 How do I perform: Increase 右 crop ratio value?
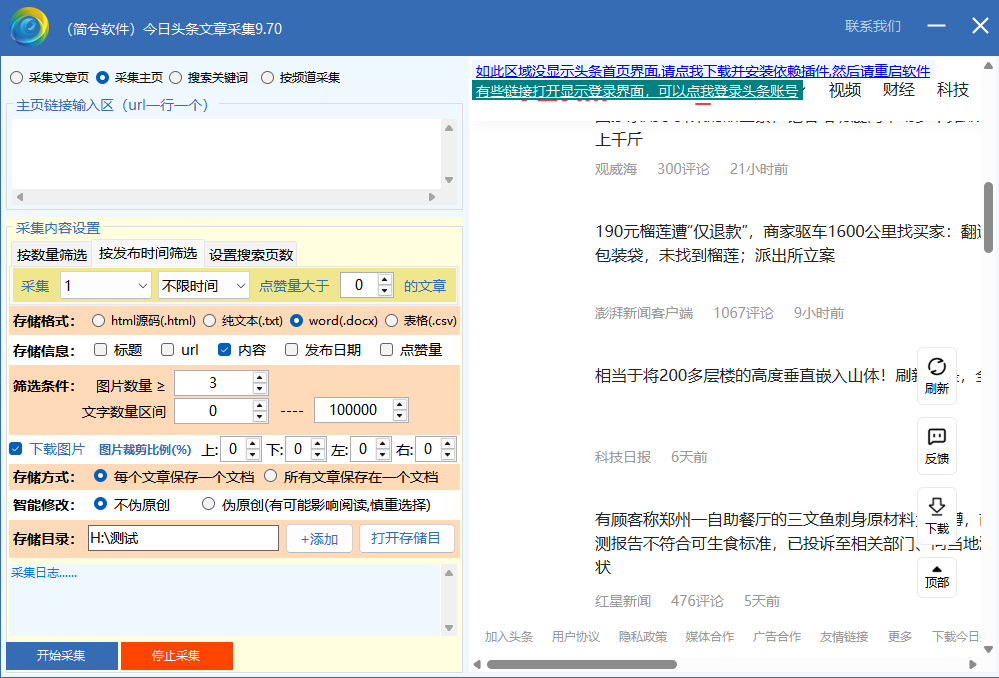tap(448, 444)
